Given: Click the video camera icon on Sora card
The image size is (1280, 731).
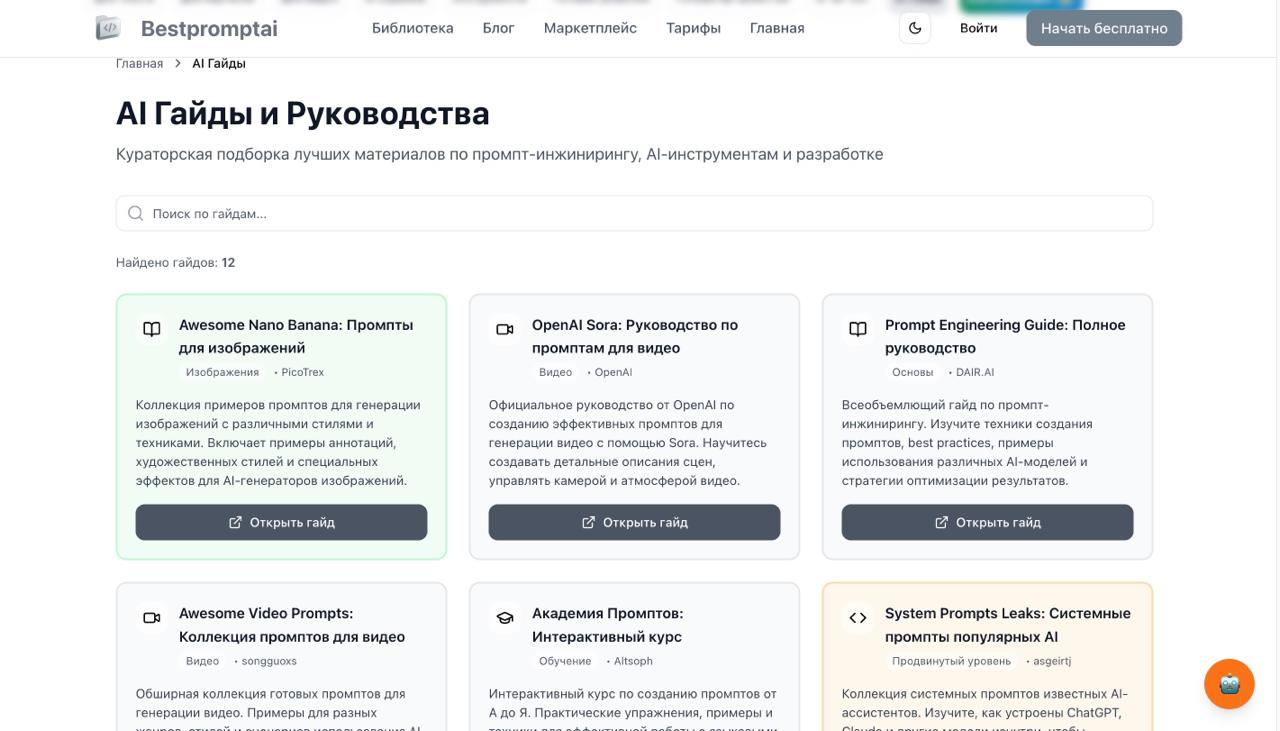Looking at the screenshot, I should pos(504,327).
